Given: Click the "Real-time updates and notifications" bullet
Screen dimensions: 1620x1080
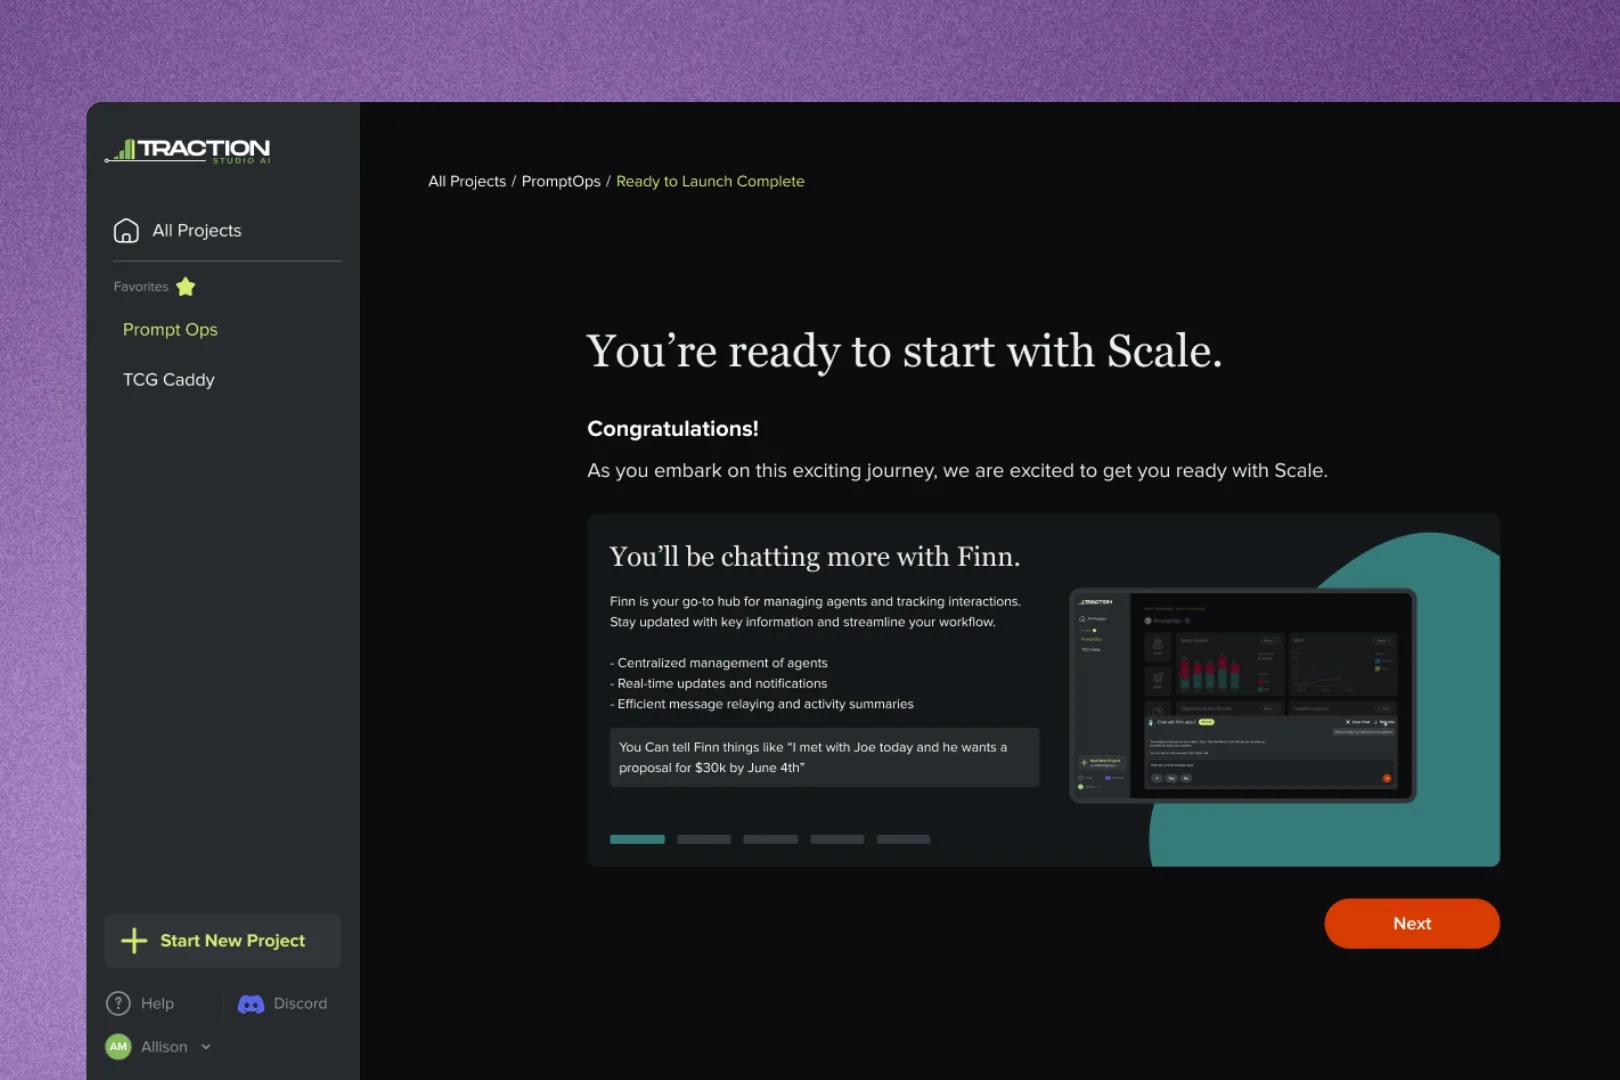Looking at the screenshot, I should tap(719, 684).
